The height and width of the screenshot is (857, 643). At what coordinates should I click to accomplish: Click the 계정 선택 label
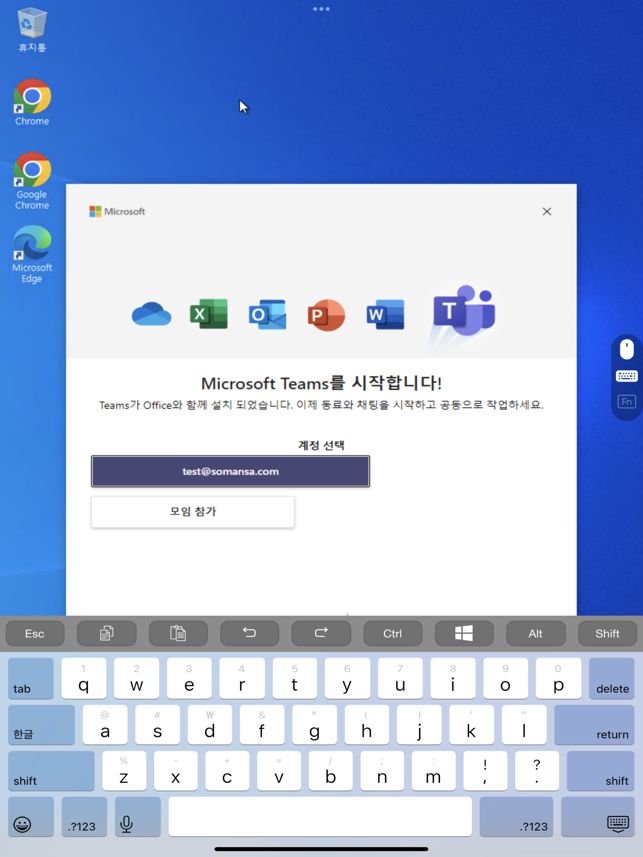click(x=321, y=445)
